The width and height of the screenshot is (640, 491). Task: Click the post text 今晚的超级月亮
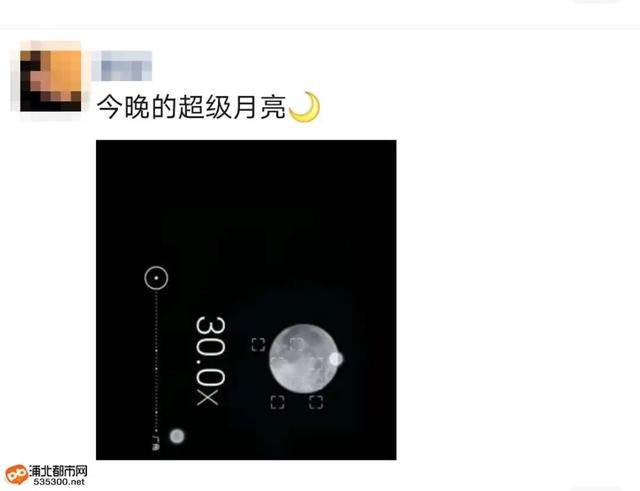tap(191, 107)
